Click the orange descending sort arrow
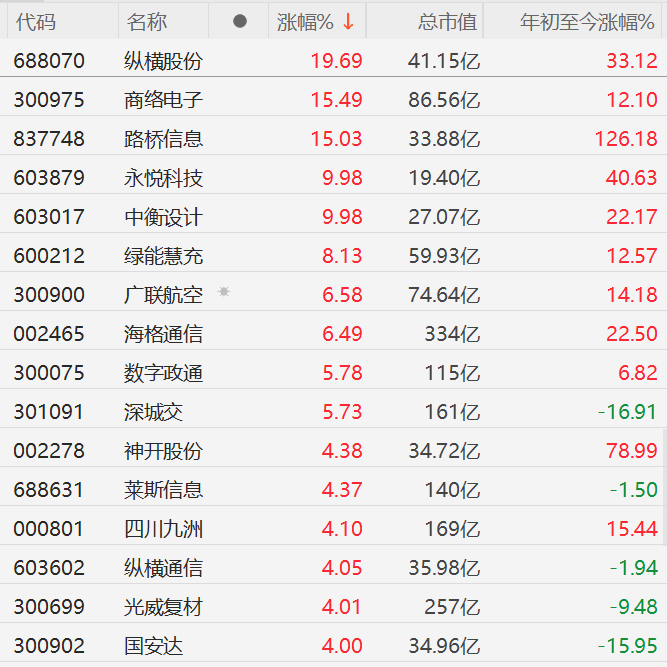This screenshot has height=667, width=667. (x=348, y=22)
